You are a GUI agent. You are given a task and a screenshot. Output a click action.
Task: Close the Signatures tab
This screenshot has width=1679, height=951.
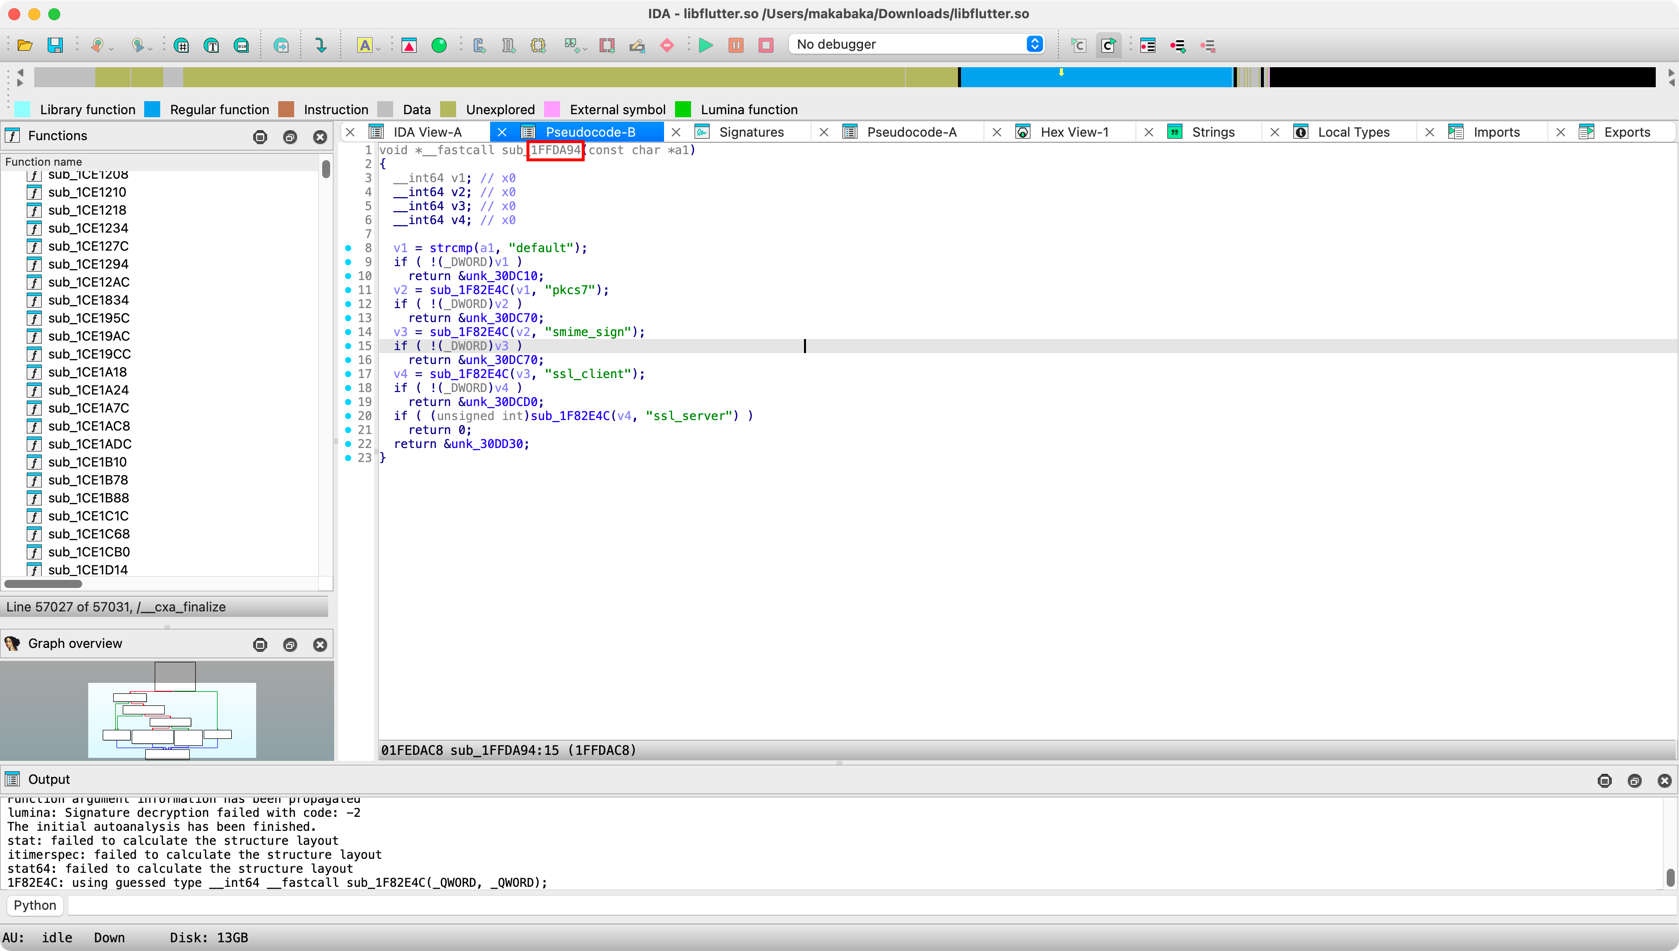click(676, 132)
